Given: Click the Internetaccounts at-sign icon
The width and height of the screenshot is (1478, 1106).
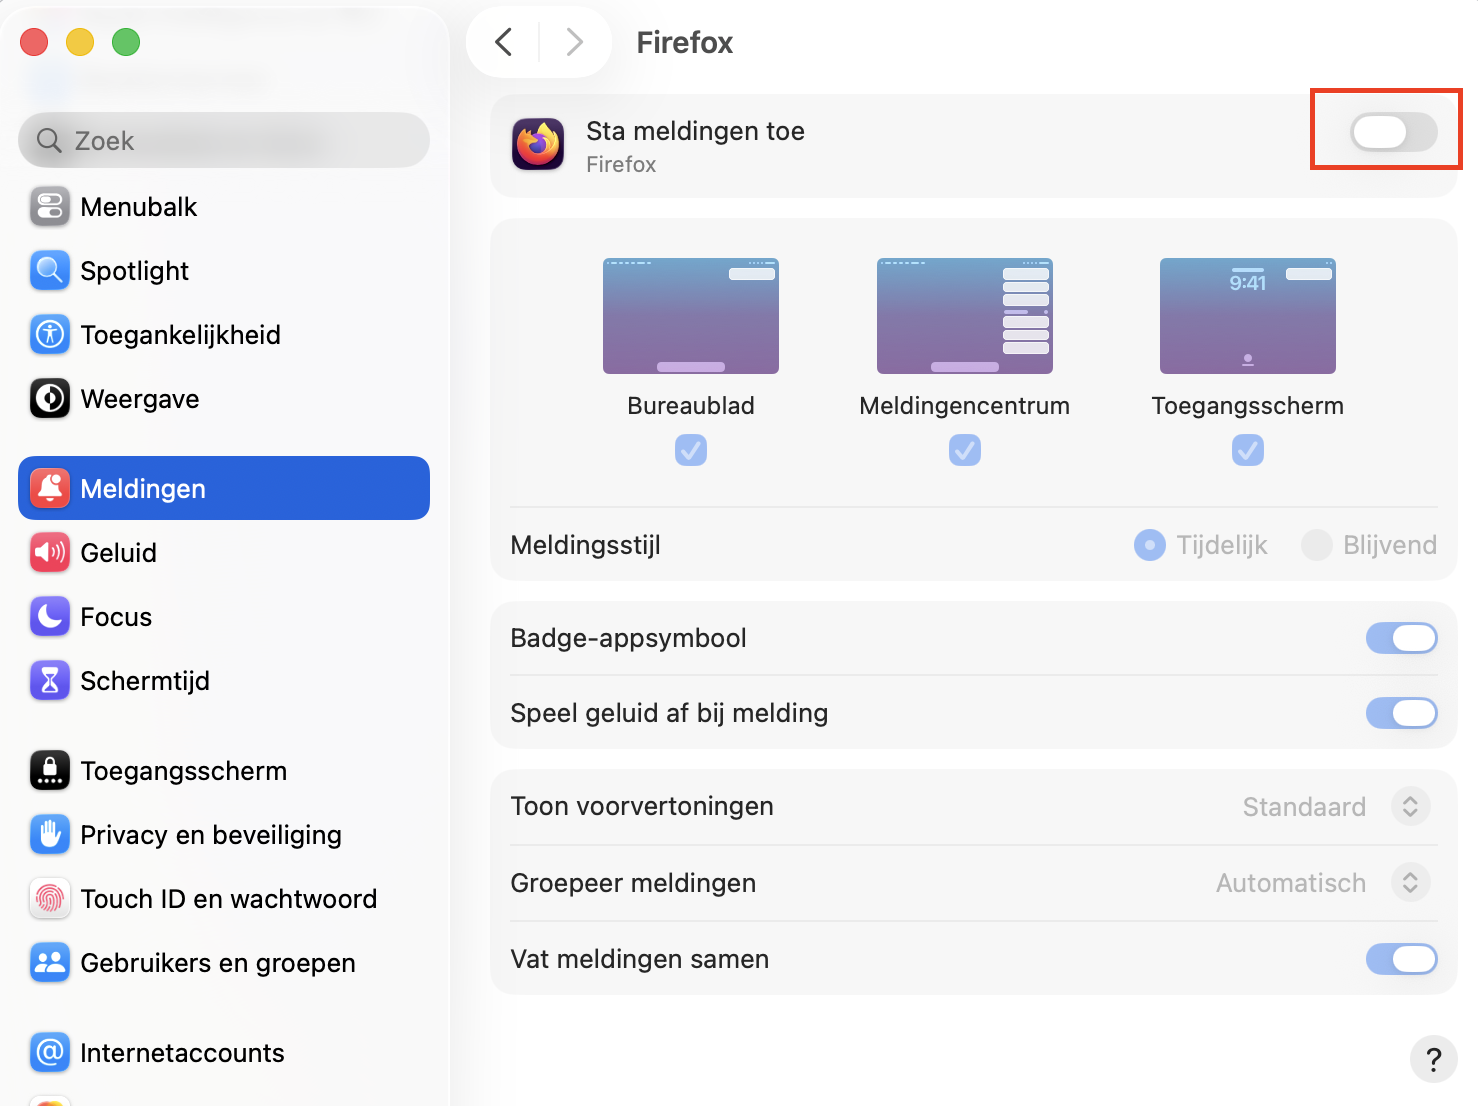Looking at the screenshot, I should pos(50,1053).
